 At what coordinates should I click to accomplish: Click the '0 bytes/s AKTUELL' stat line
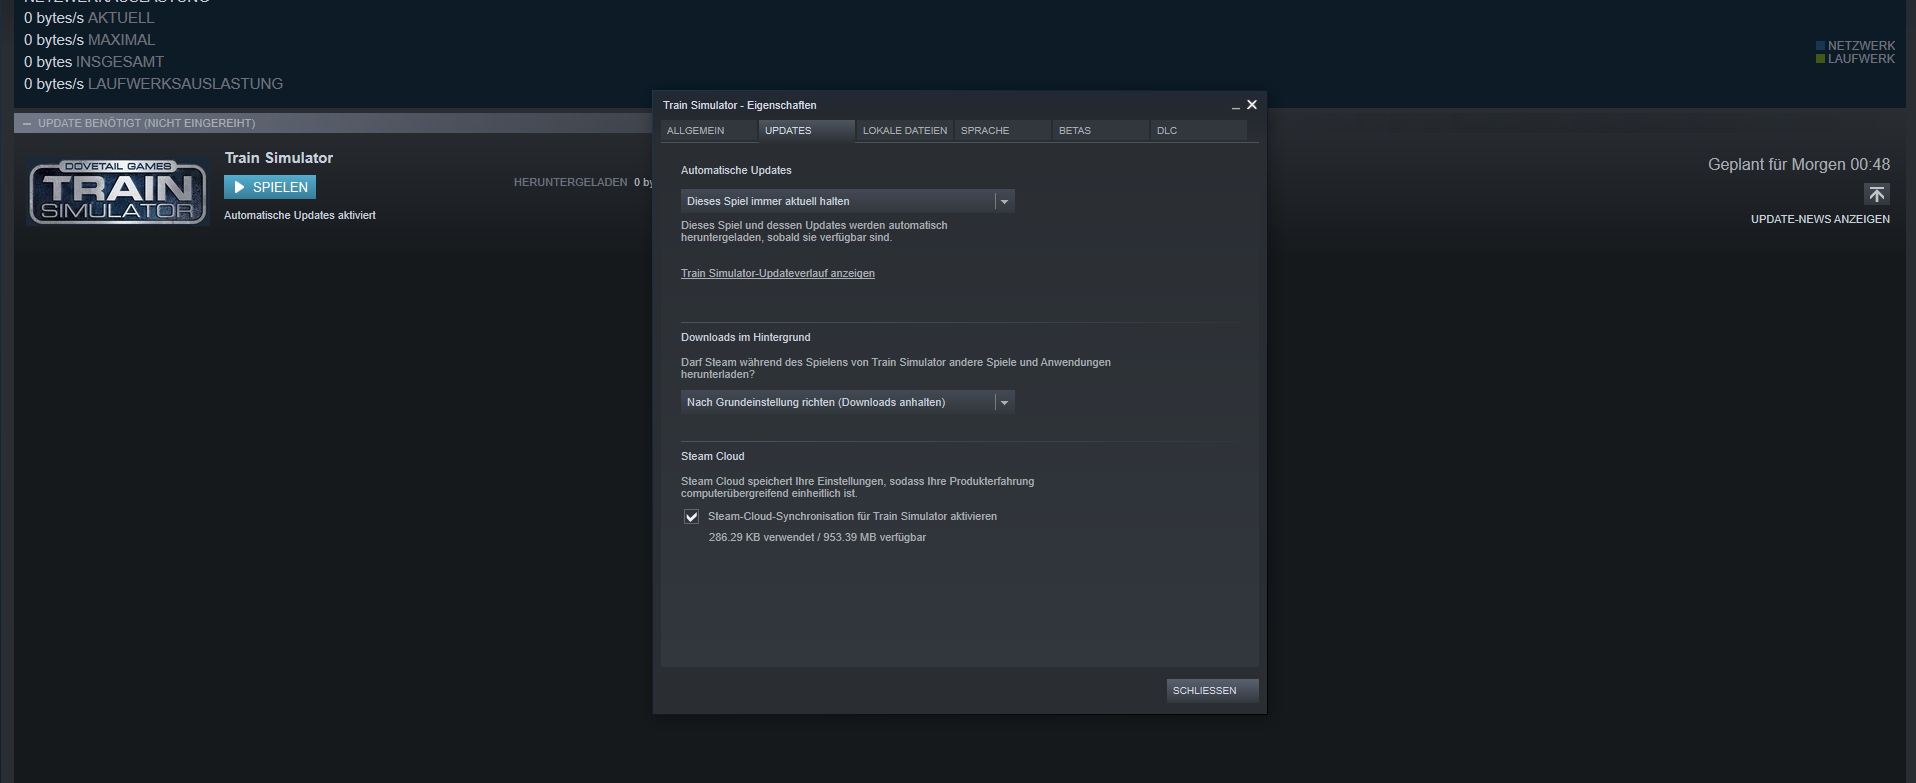tap(89, 18)
